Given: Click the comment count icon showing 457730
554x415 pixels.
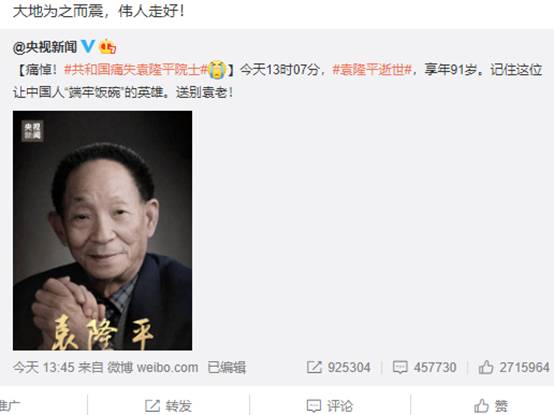Looking at the screenshot, I should pos(400,367).
